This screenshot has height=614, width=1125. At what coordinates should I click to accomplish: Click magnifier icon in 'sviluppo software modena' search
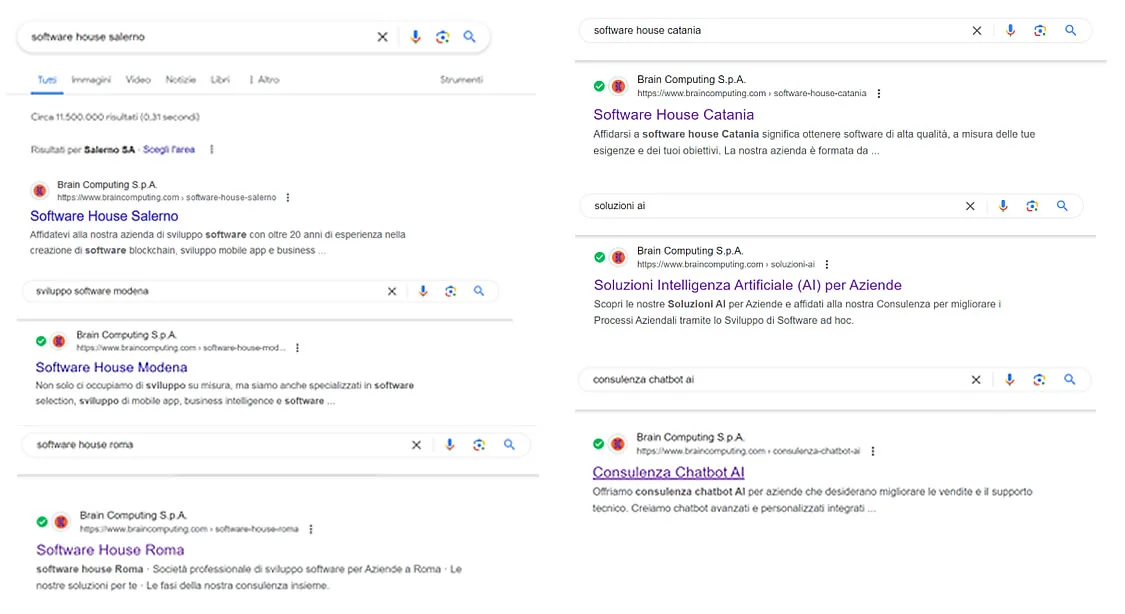(x=479, y=291)
